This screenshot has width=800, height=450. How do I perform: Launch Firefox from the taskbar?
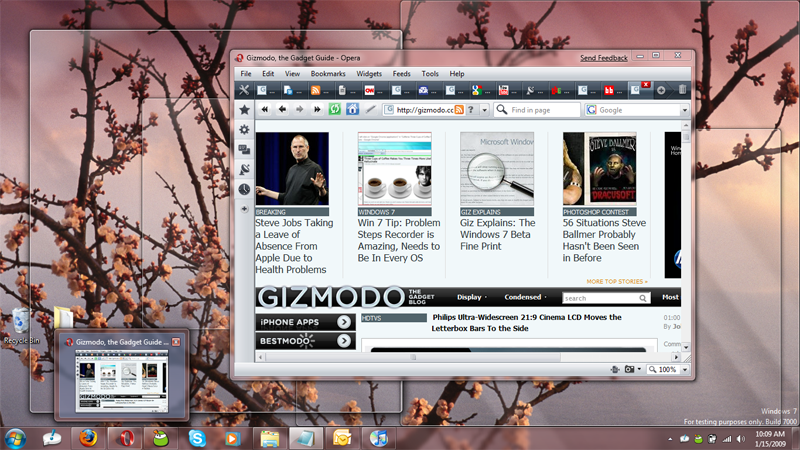[88, 438]
